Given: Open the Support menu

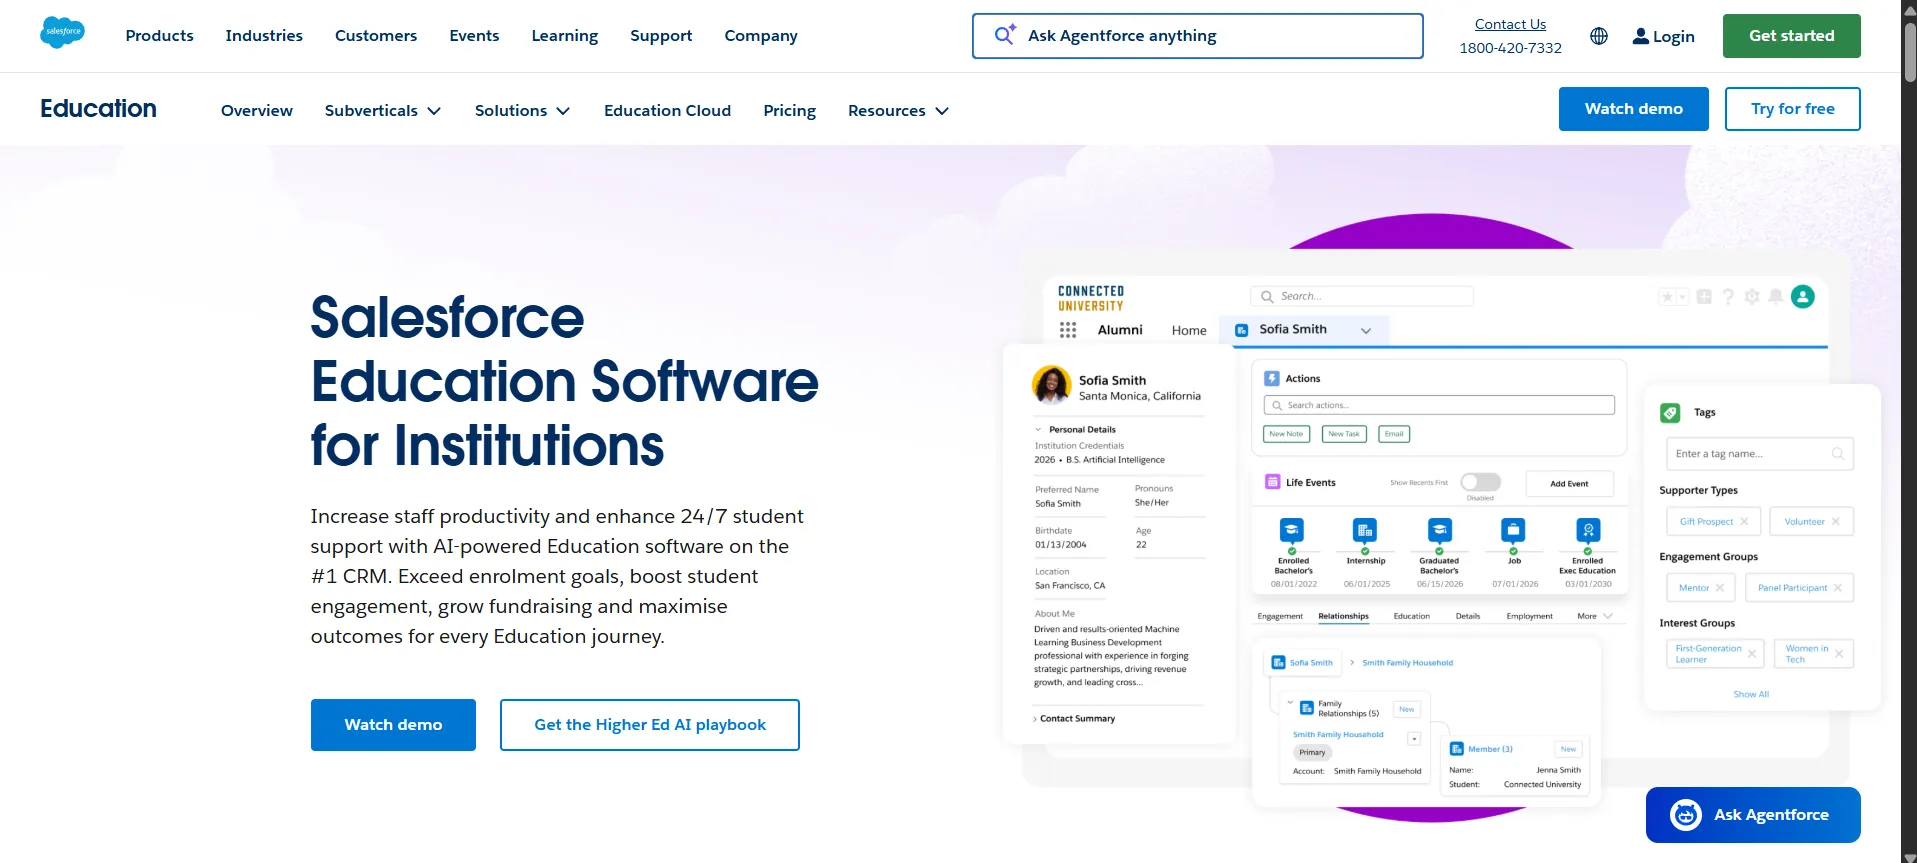Looking at the screenshot, I should click(x=661, y=36).
